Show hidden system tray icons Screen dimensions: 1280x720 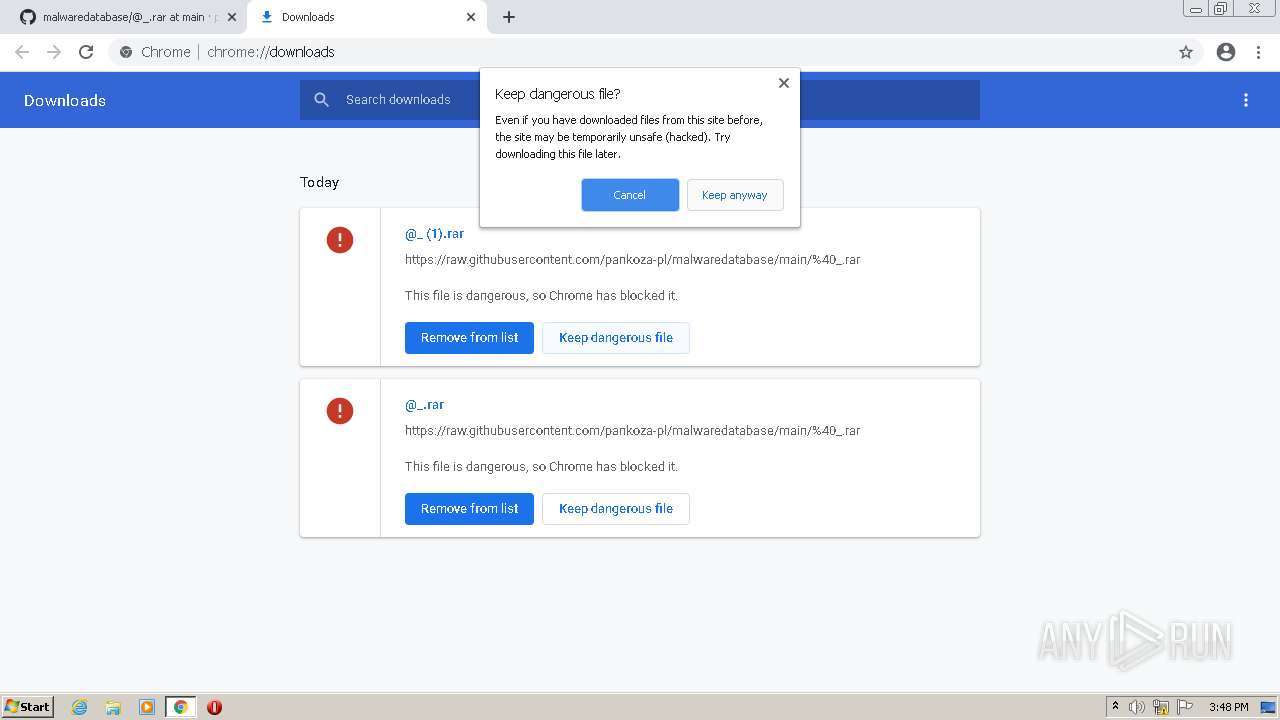pyautogui.click(x=1115, y=707)
